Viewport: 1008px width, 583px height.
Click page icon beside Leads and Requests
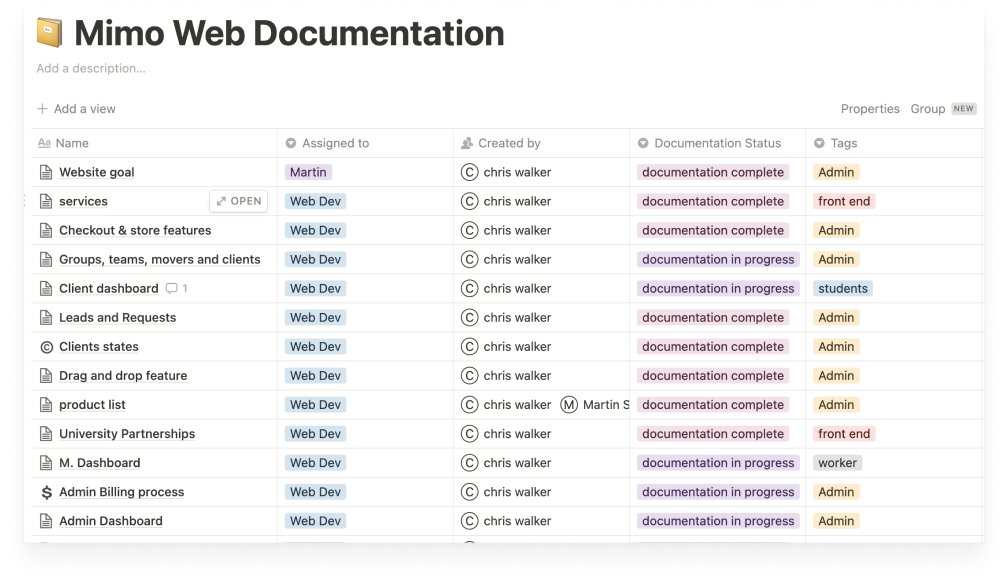pos(46,318)
